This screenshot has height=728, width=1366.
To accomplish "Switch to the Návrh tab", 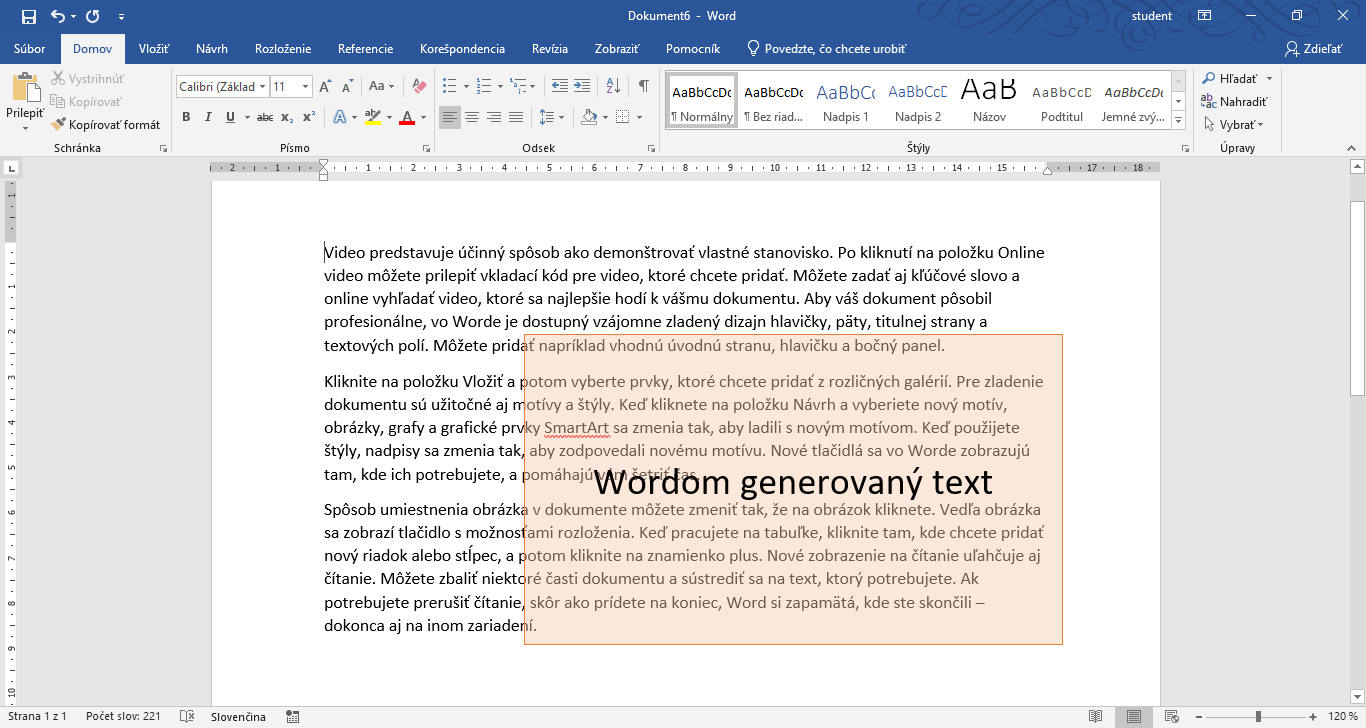I will pos(212,49).
